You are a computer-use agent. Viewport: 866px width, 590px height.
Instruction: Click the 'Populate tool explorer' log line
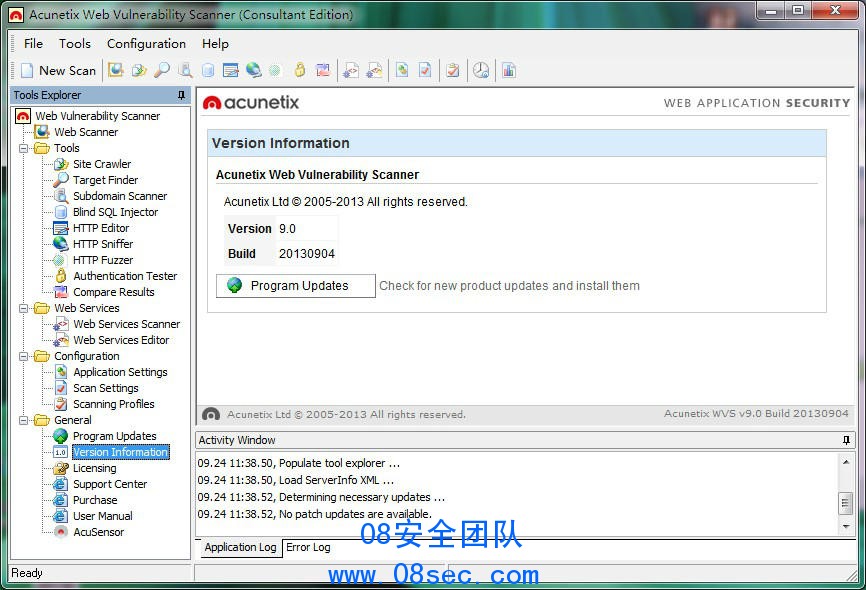(299, 463)
